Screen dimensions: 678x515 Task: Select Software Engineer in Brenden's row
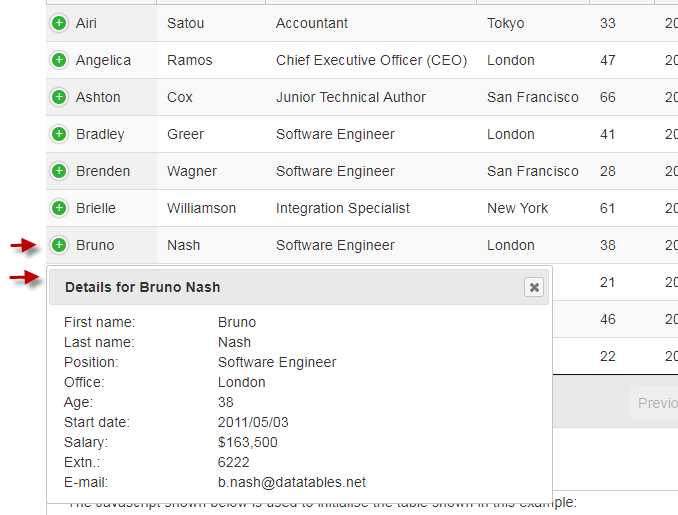pyautogui.click(x=371, y=171)
